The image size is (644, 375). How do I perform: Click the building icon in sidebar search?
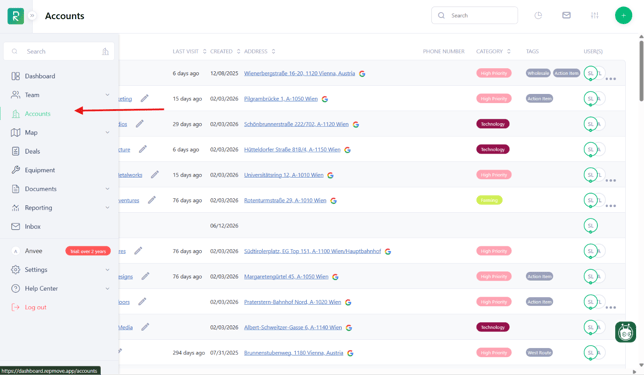pos(106,51)
